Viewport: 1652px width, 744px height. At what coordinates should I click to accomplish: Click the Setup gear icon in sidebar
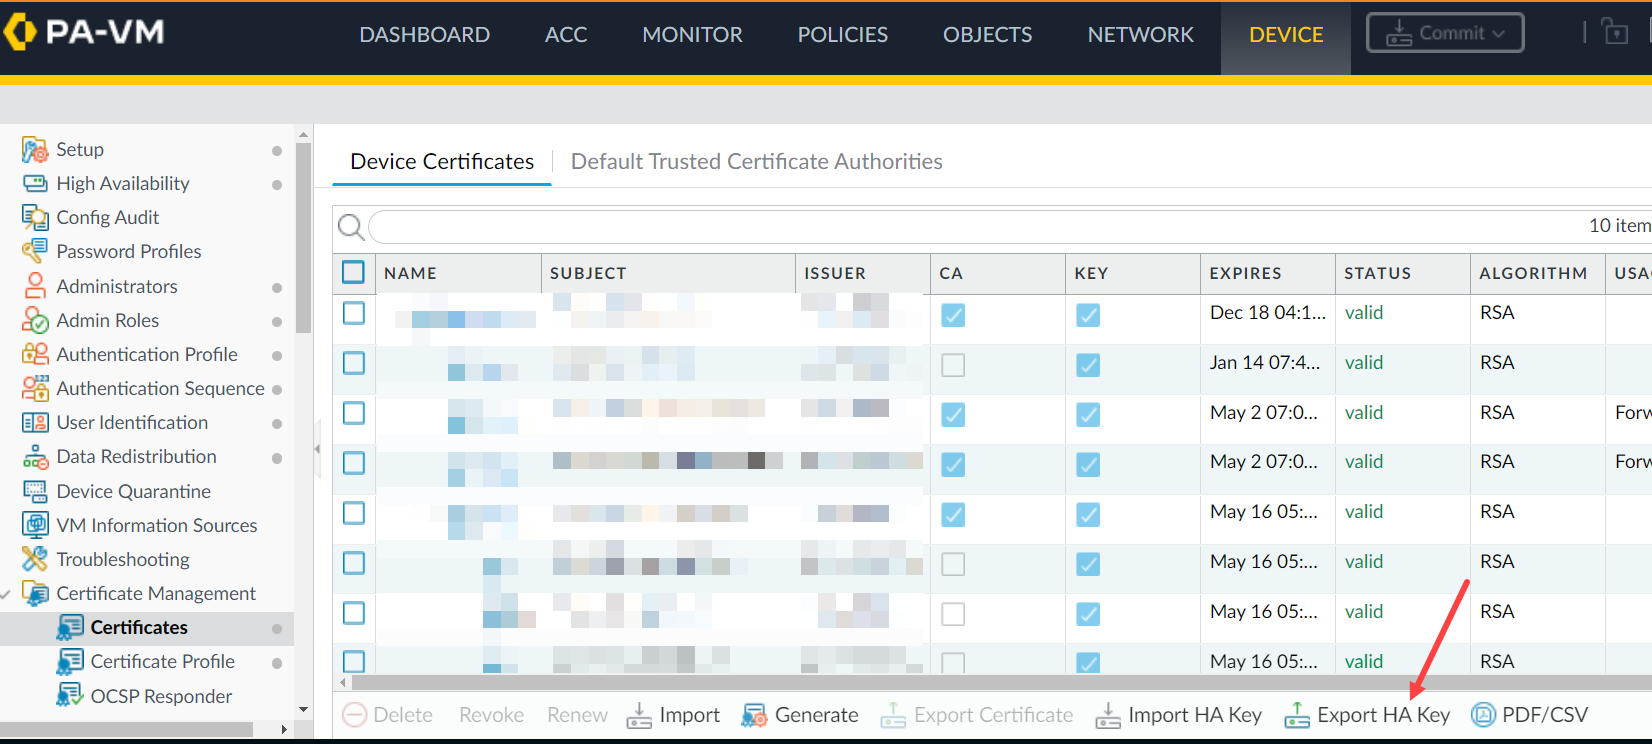click(x=35, y=150)
